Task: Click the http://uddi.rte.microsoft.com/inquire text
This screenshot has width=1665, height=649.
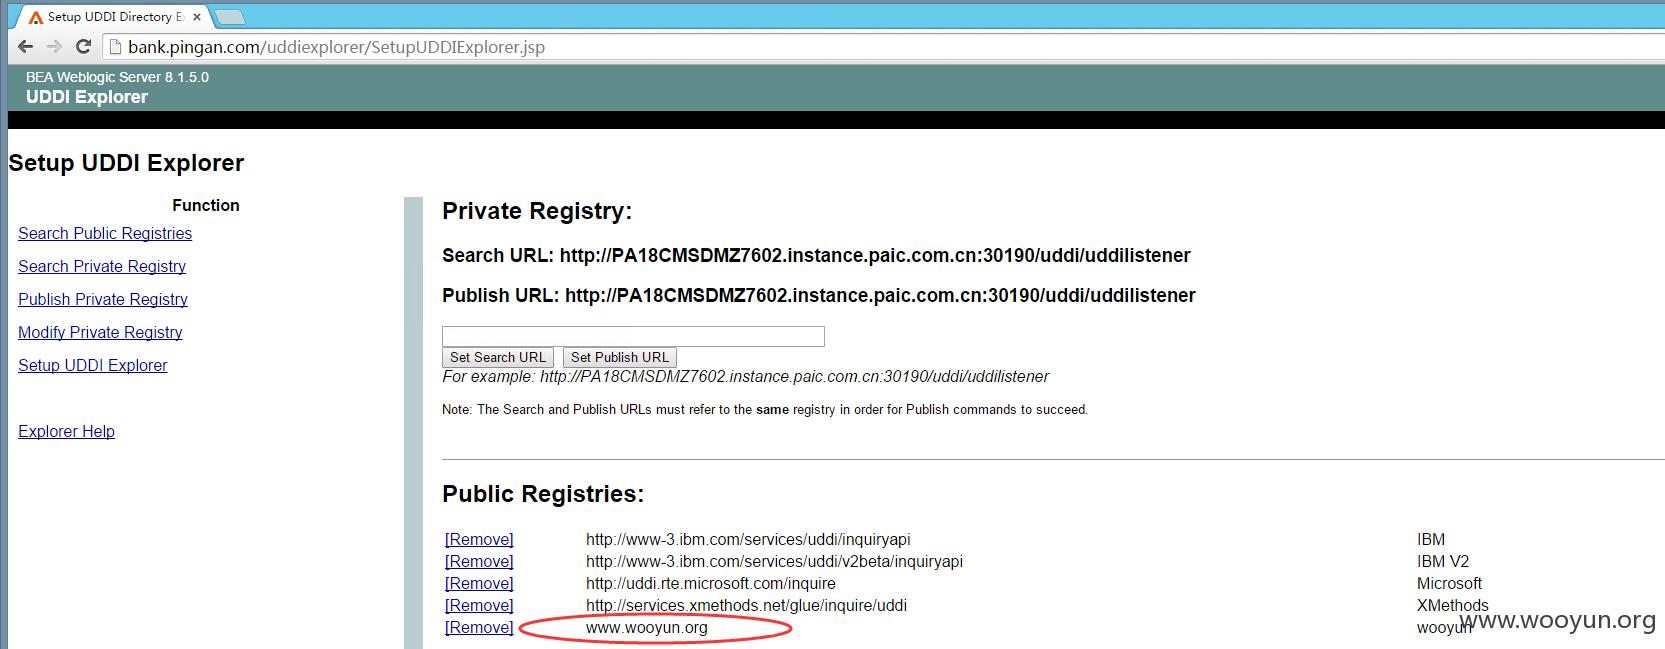Action: coord(711,583)
